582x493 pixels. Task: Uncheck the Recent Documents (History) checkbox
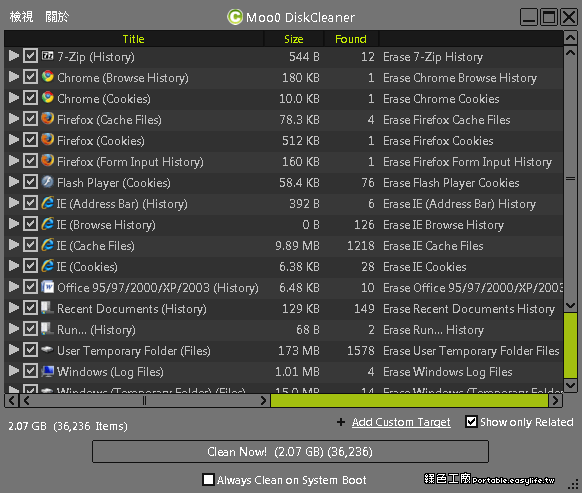[x=30, y=308]
